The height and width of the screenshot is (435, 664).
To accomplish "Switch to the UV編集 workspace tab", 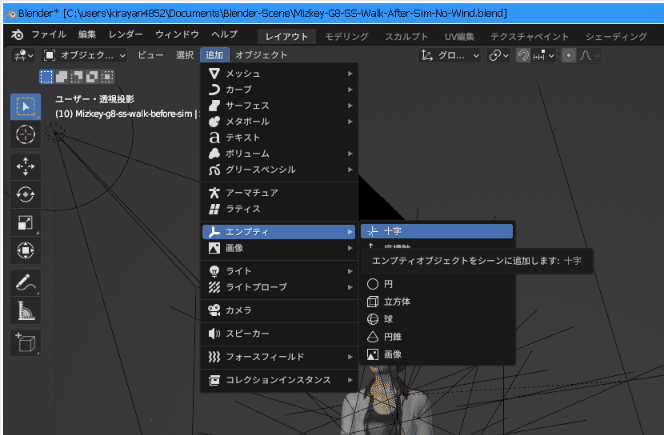I will [459, 37].
